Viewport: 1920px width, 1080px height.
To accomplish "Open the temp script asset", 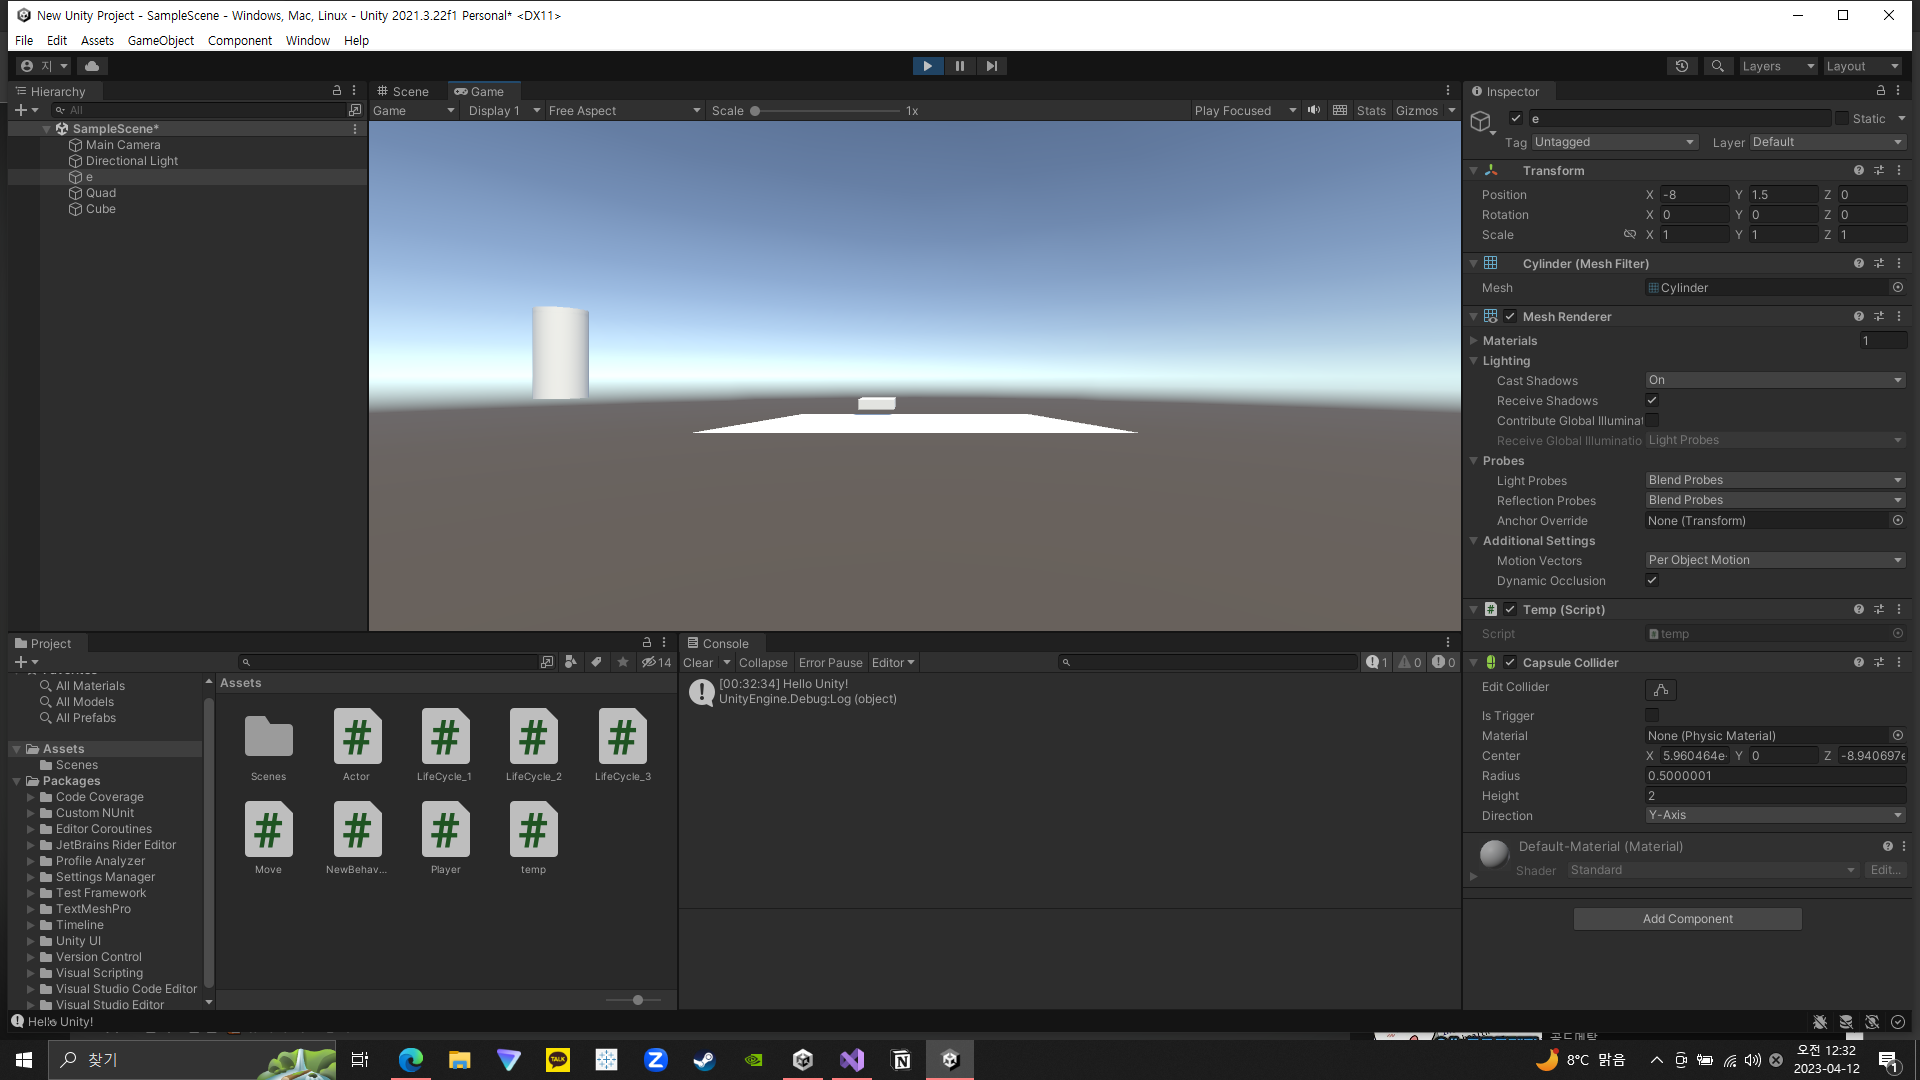I will (533, 831).
